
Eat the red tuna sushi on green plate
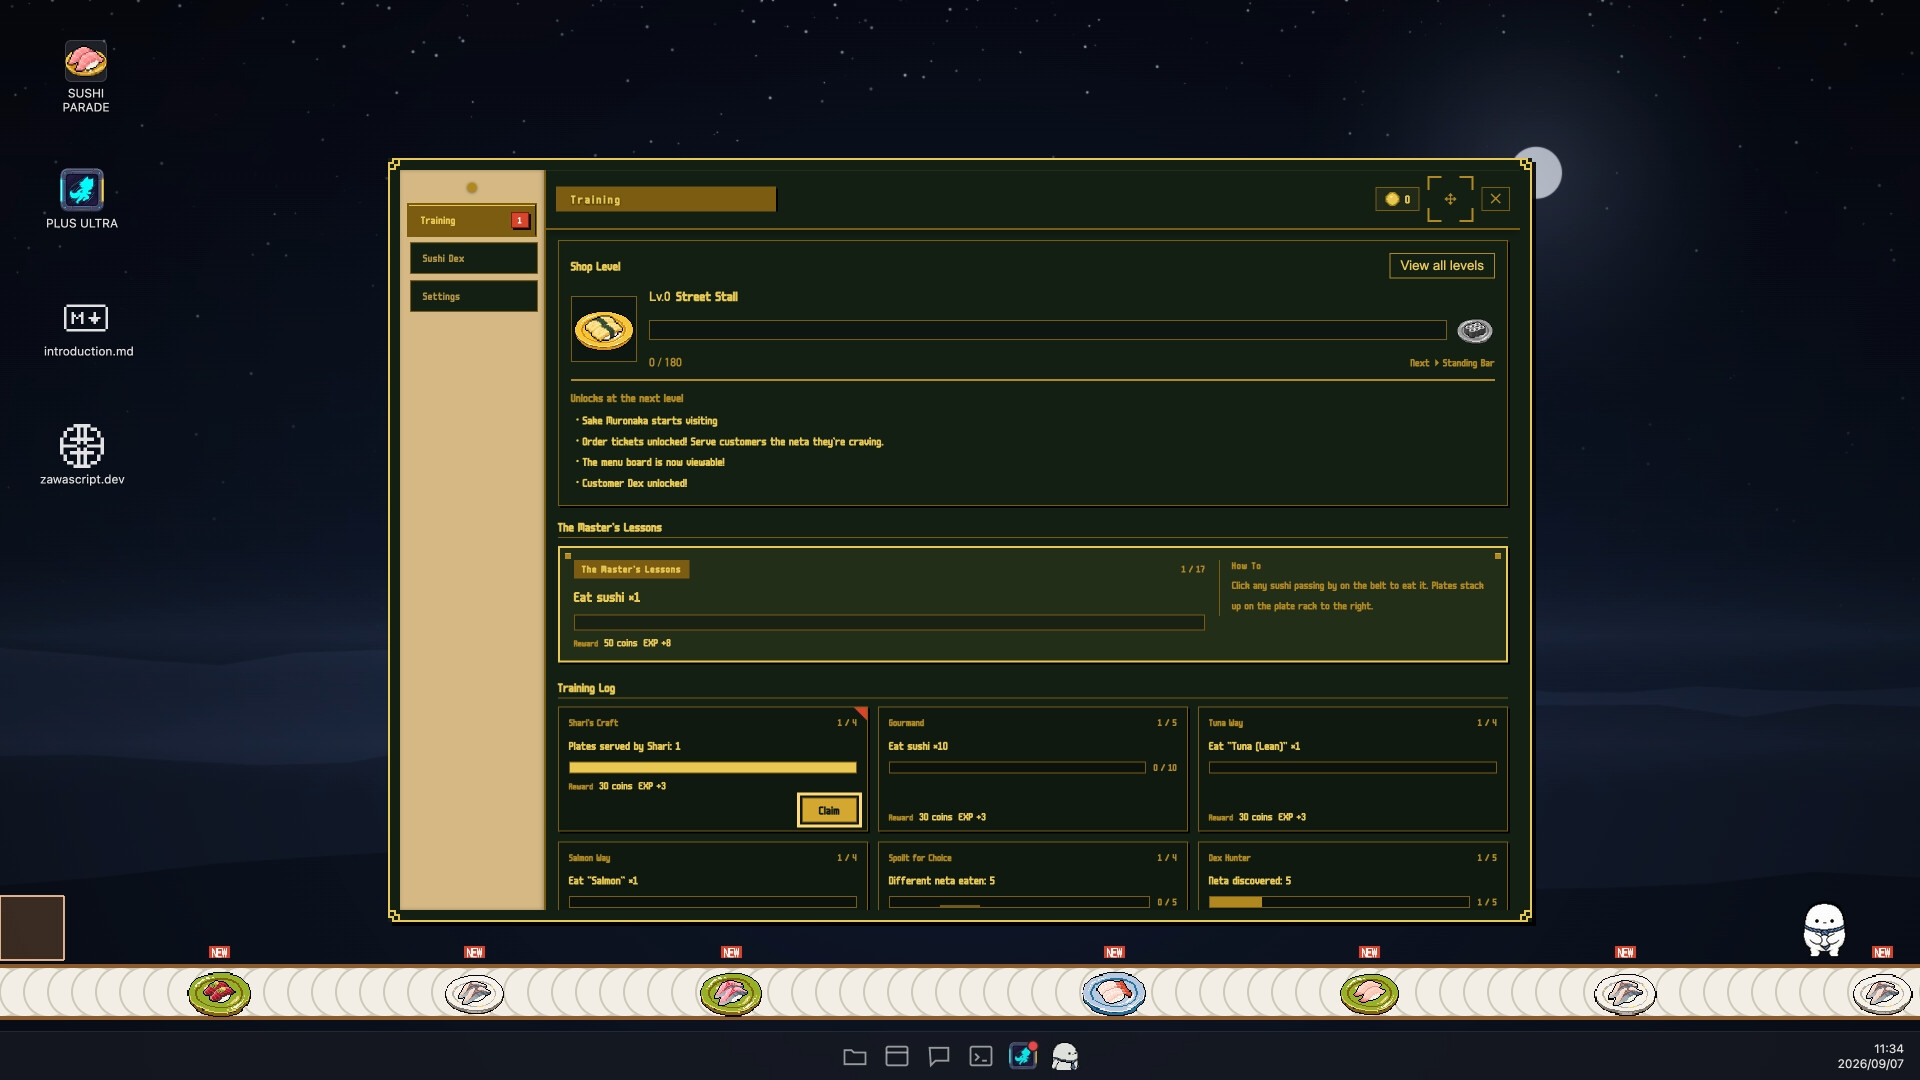[x=219, y=993]
